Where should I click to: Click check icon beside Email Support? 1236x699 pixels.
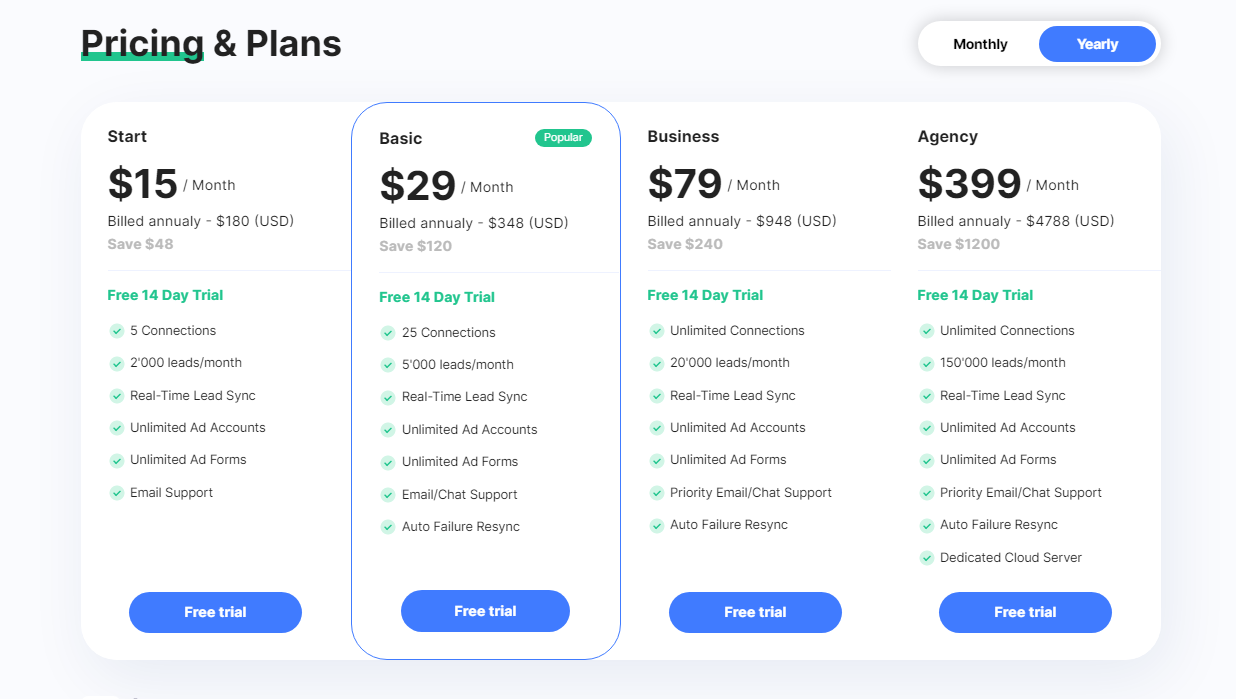coord(117,493)
